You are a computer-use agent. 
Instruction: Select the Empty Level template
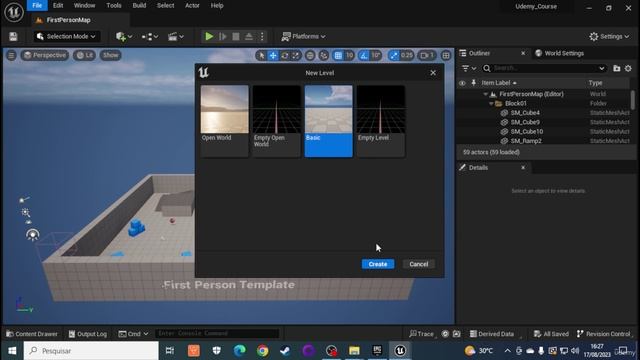381,121
